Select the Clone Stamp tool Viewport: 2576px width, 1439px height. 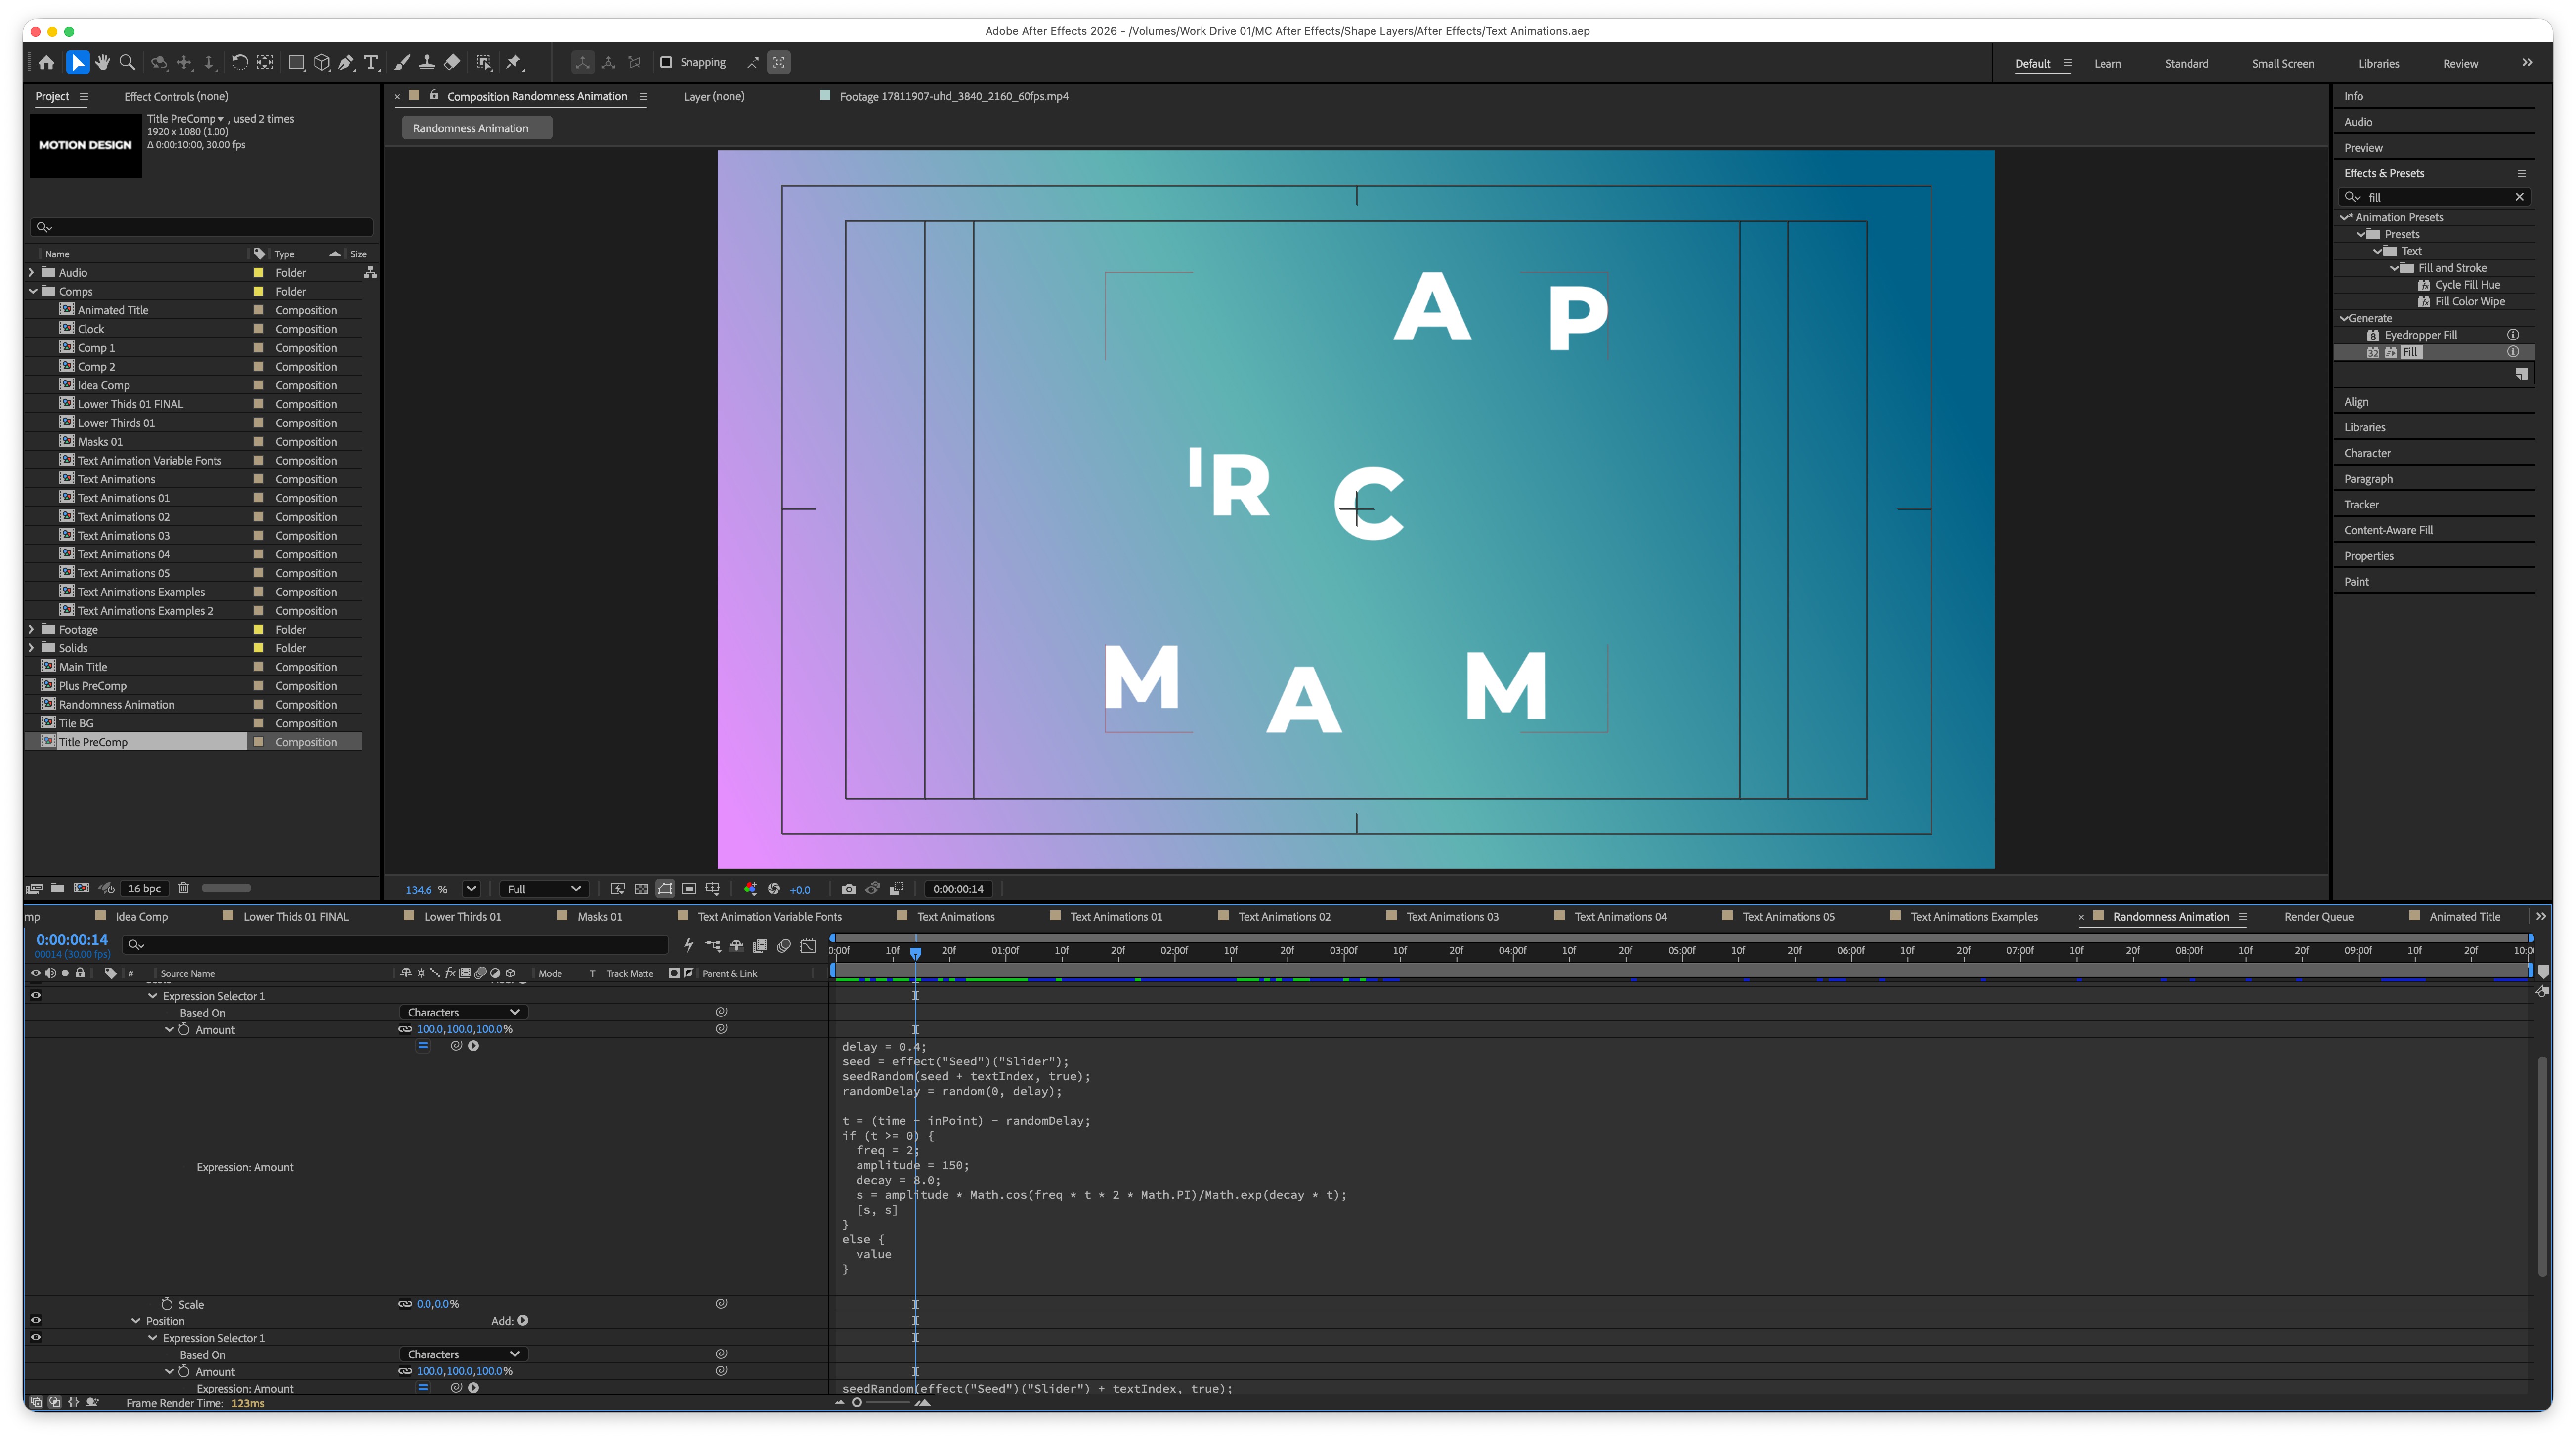pyautogui.click(x=427, y=62)
